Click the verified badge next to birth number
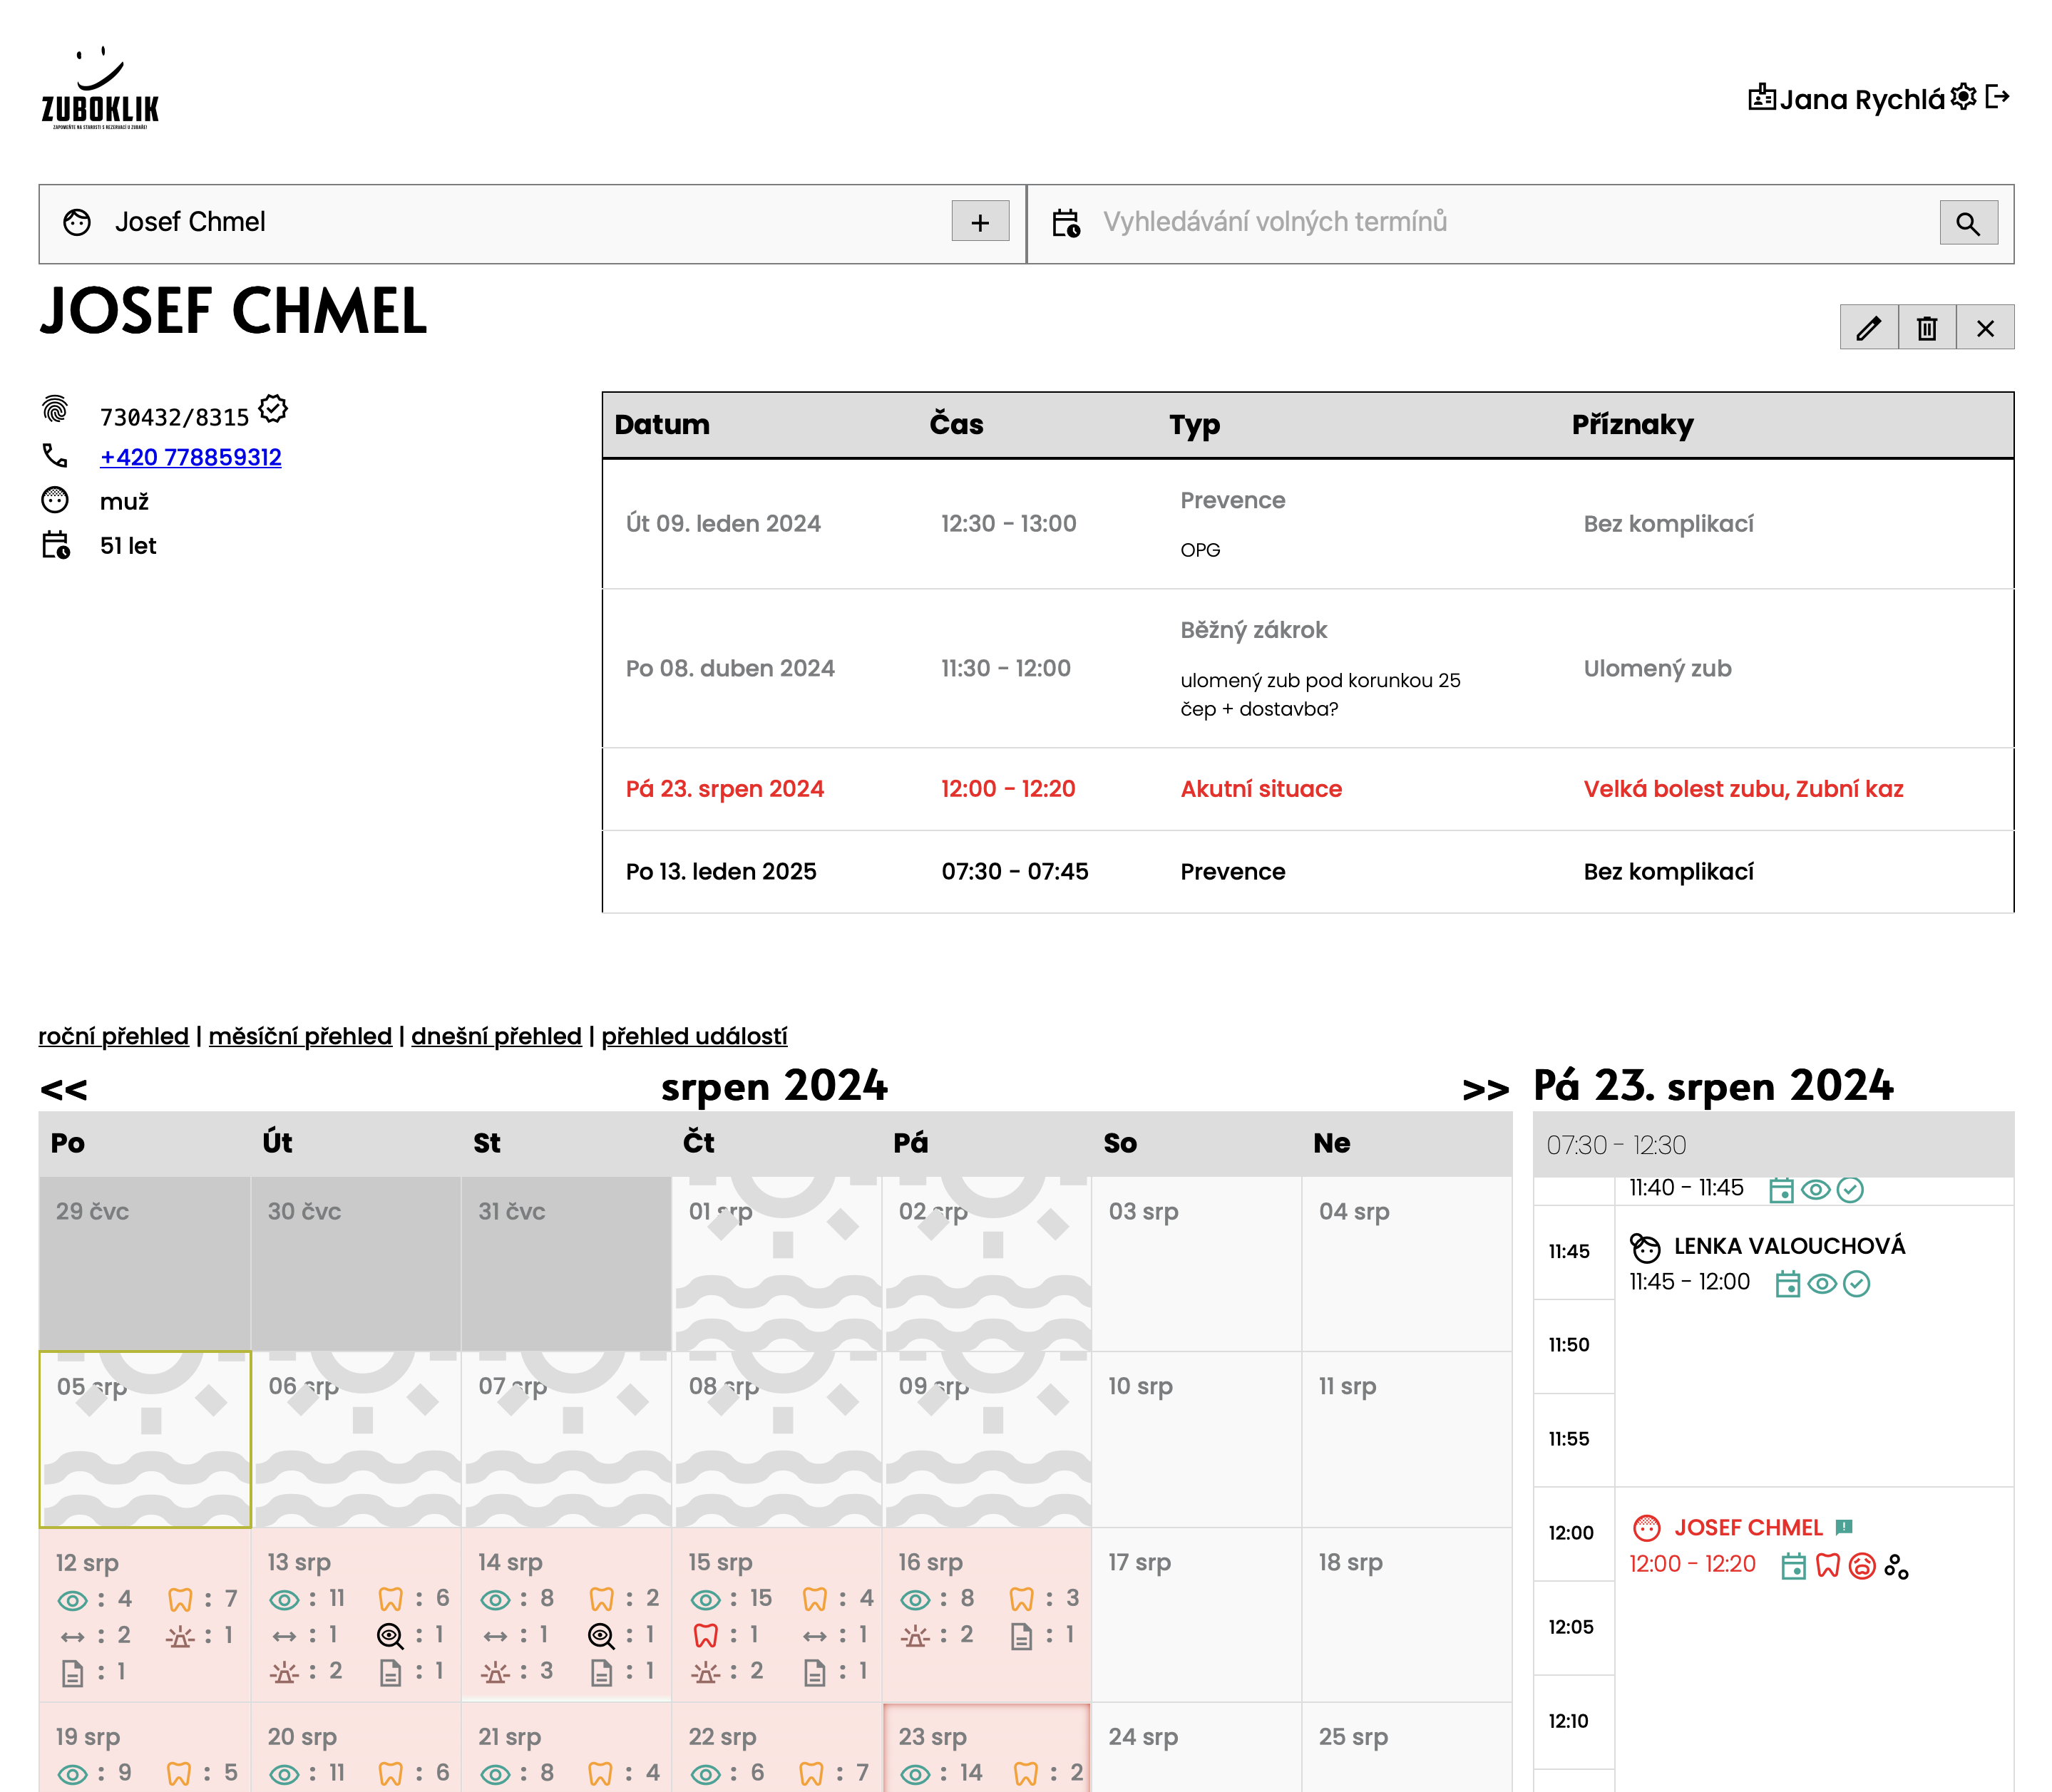 [273, 409]
